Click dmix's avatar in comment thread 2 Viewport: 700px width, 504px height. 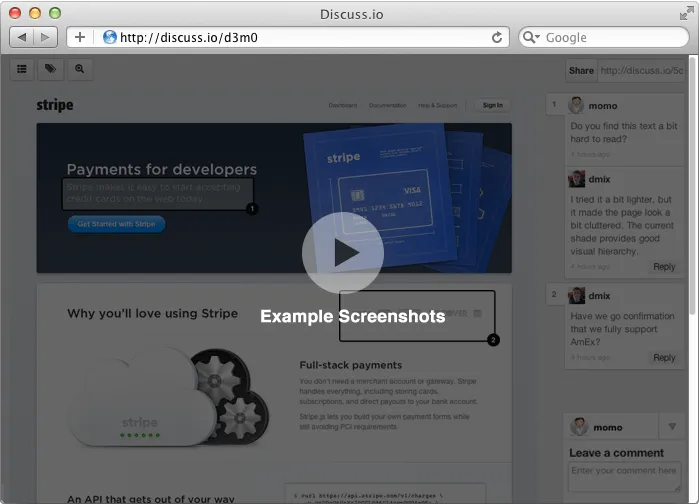(x=576, y=296)
